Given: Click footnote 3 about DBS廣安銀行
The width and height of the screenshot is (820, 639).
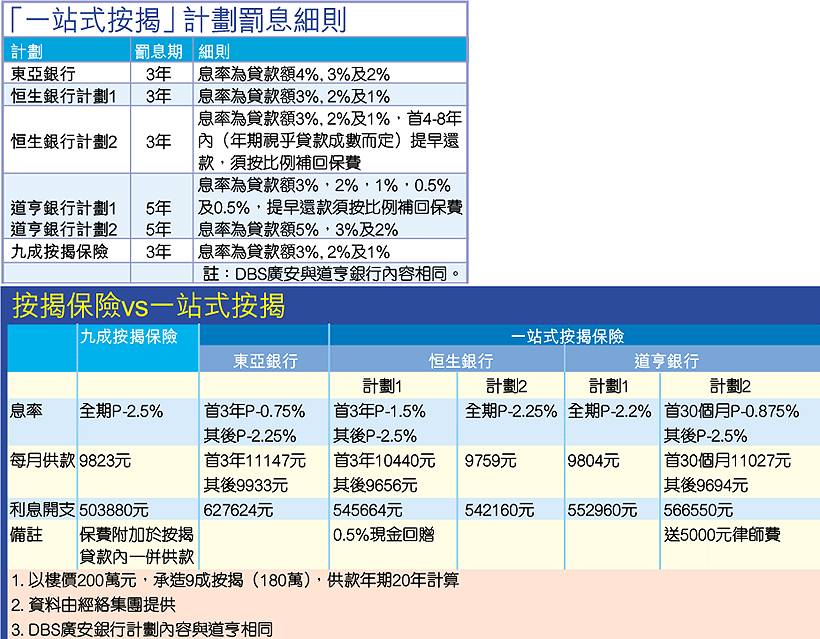Looking at the screenshot, I should click(142, 630).
